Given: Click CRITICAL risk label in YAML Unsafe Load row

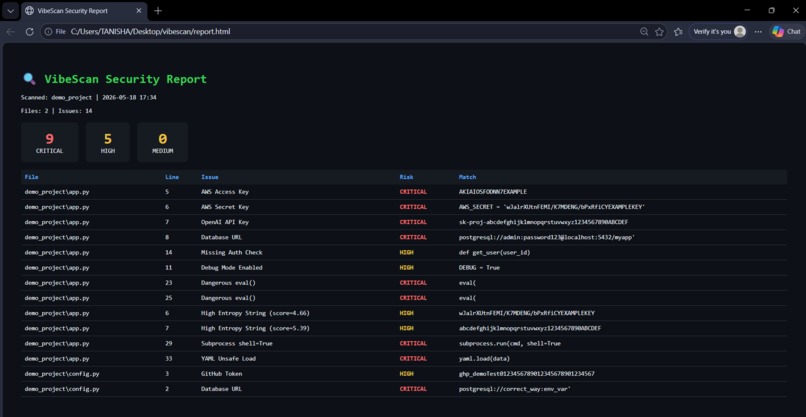Looking at the screenshot, I should 413,358.
